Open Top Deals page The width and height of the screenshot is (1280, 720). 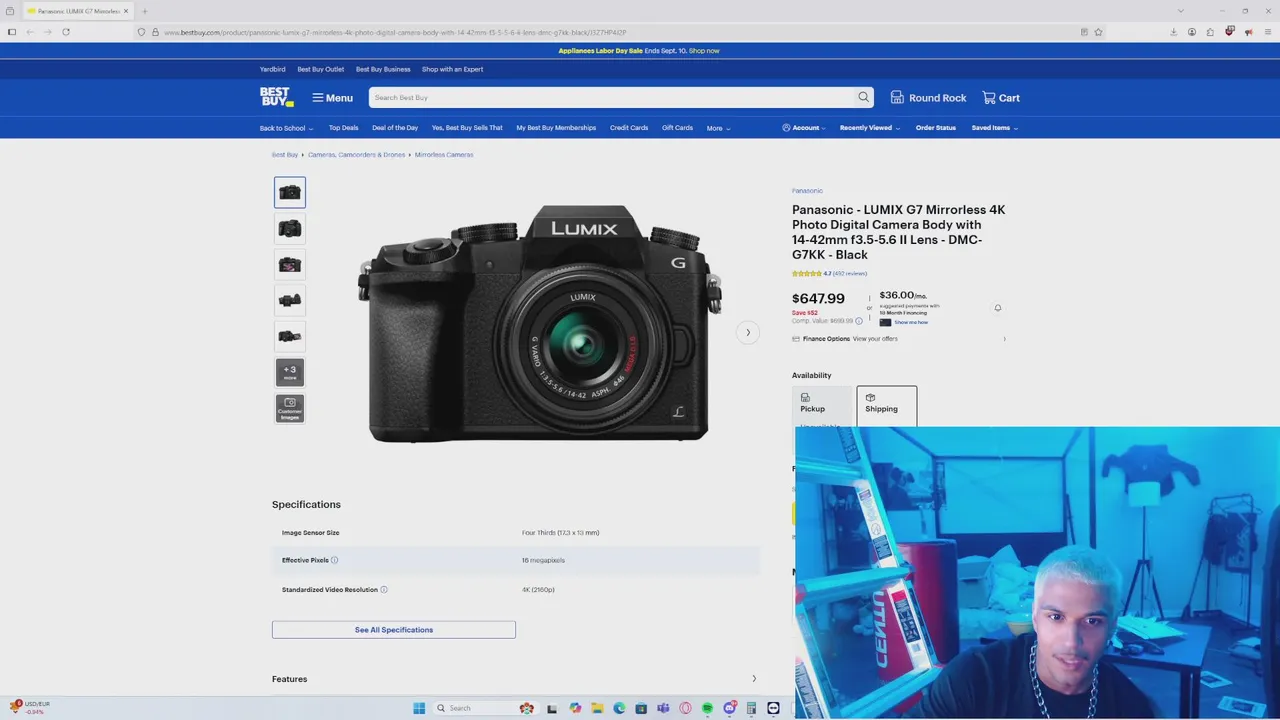[343, 128]
